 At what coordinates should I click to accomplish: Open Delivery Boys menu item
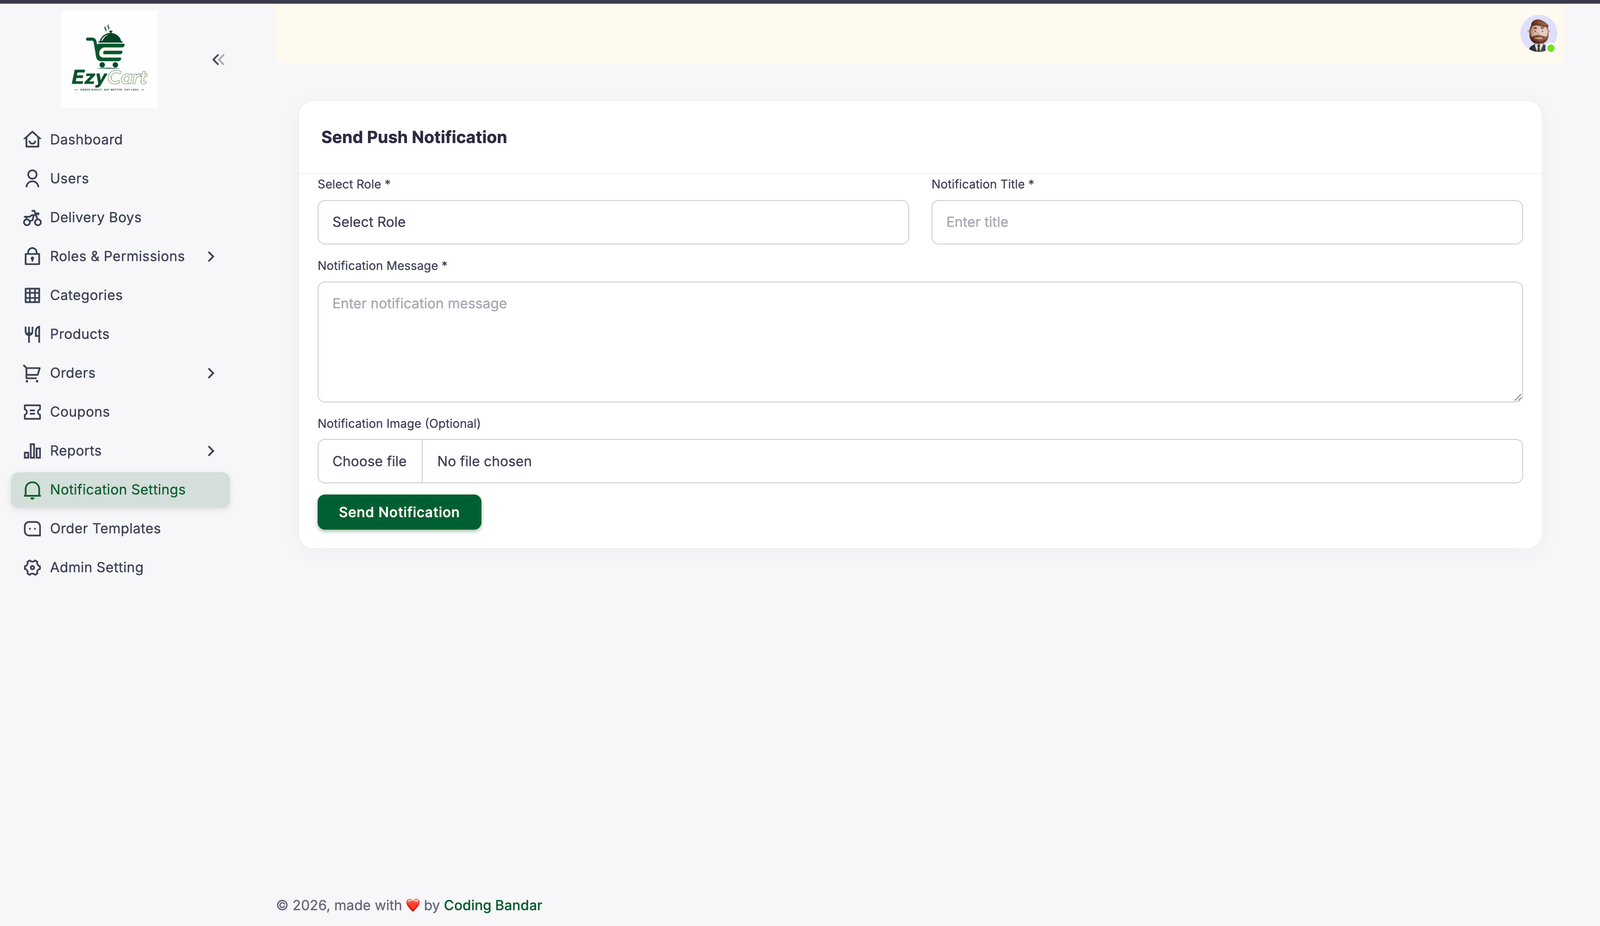click(x=120, y=218)
